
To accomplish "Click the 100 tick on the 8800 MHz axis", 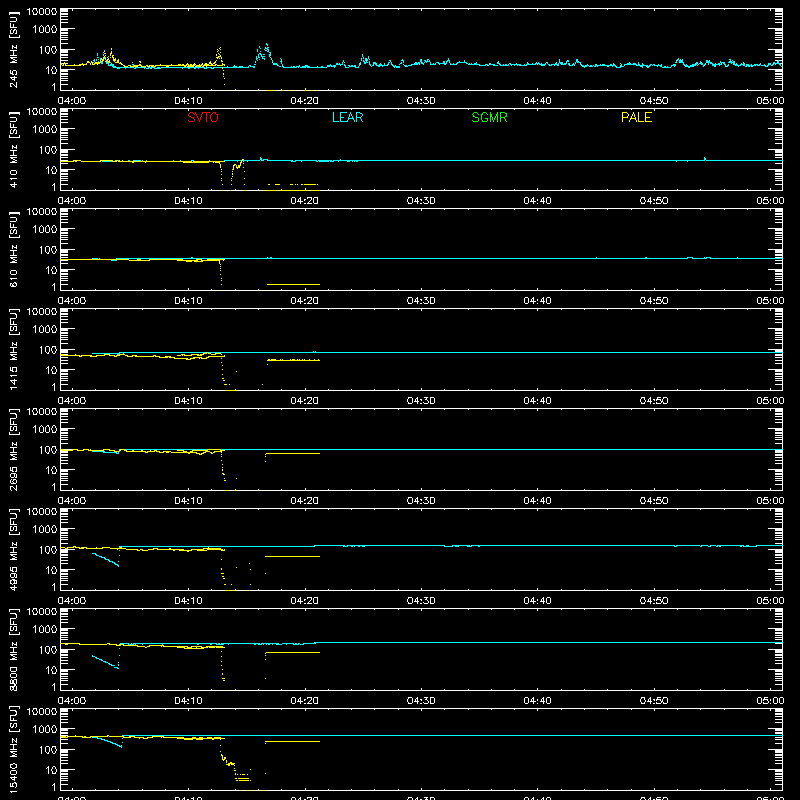I will pos(48,650).
